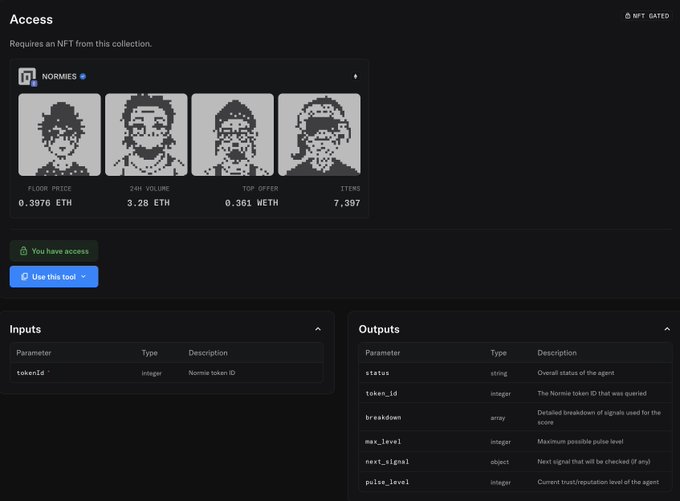This screenshot has width=680, height=501.
Task: Collapse the Outputs panel
Action: (667, 329)
